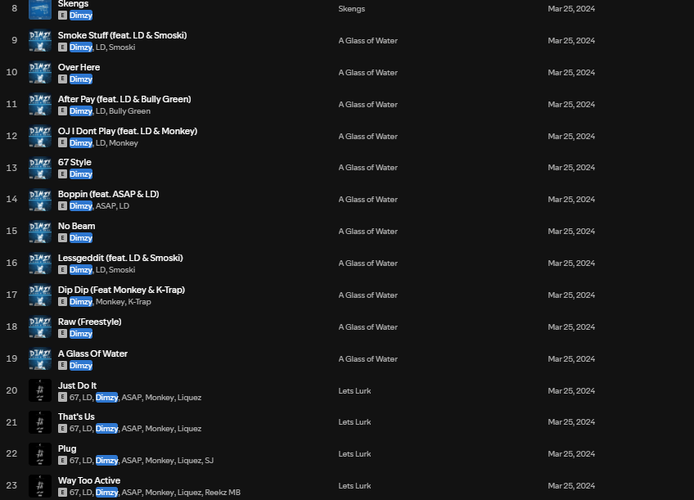
Task: Open album cover of Just Do It track
Action: (40, 391)
